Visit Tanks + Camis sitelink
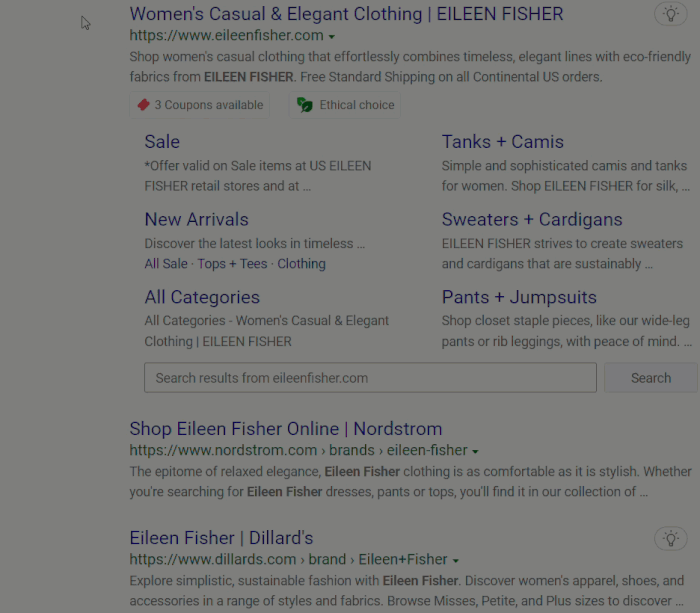This screenshot has height=613, width=700. 502,142
